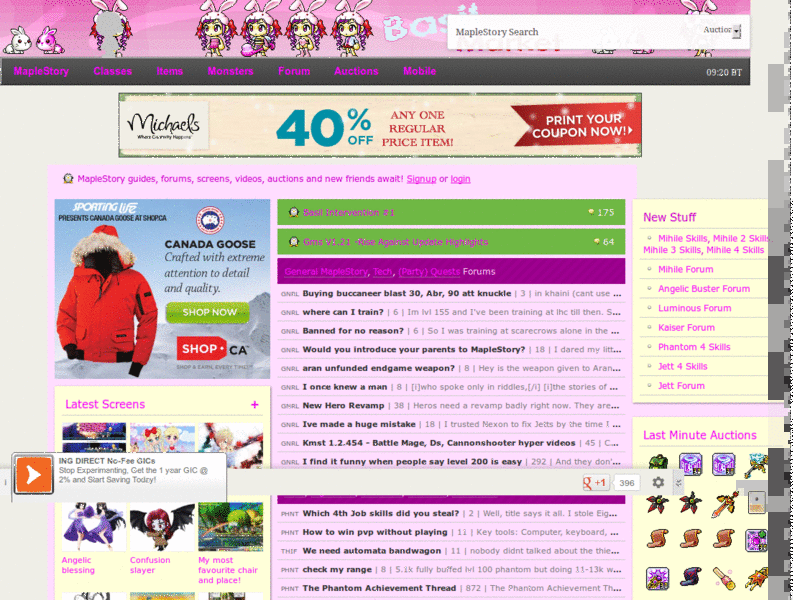Open the Angelic Buster Forum link
800x600 pixels.
pos(704,289)
